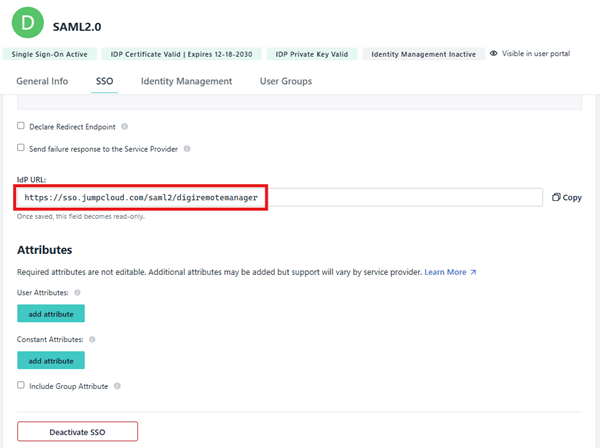600x448 pixels.
Task: Switch to the General Info tab
Action: tap(42, 81)
